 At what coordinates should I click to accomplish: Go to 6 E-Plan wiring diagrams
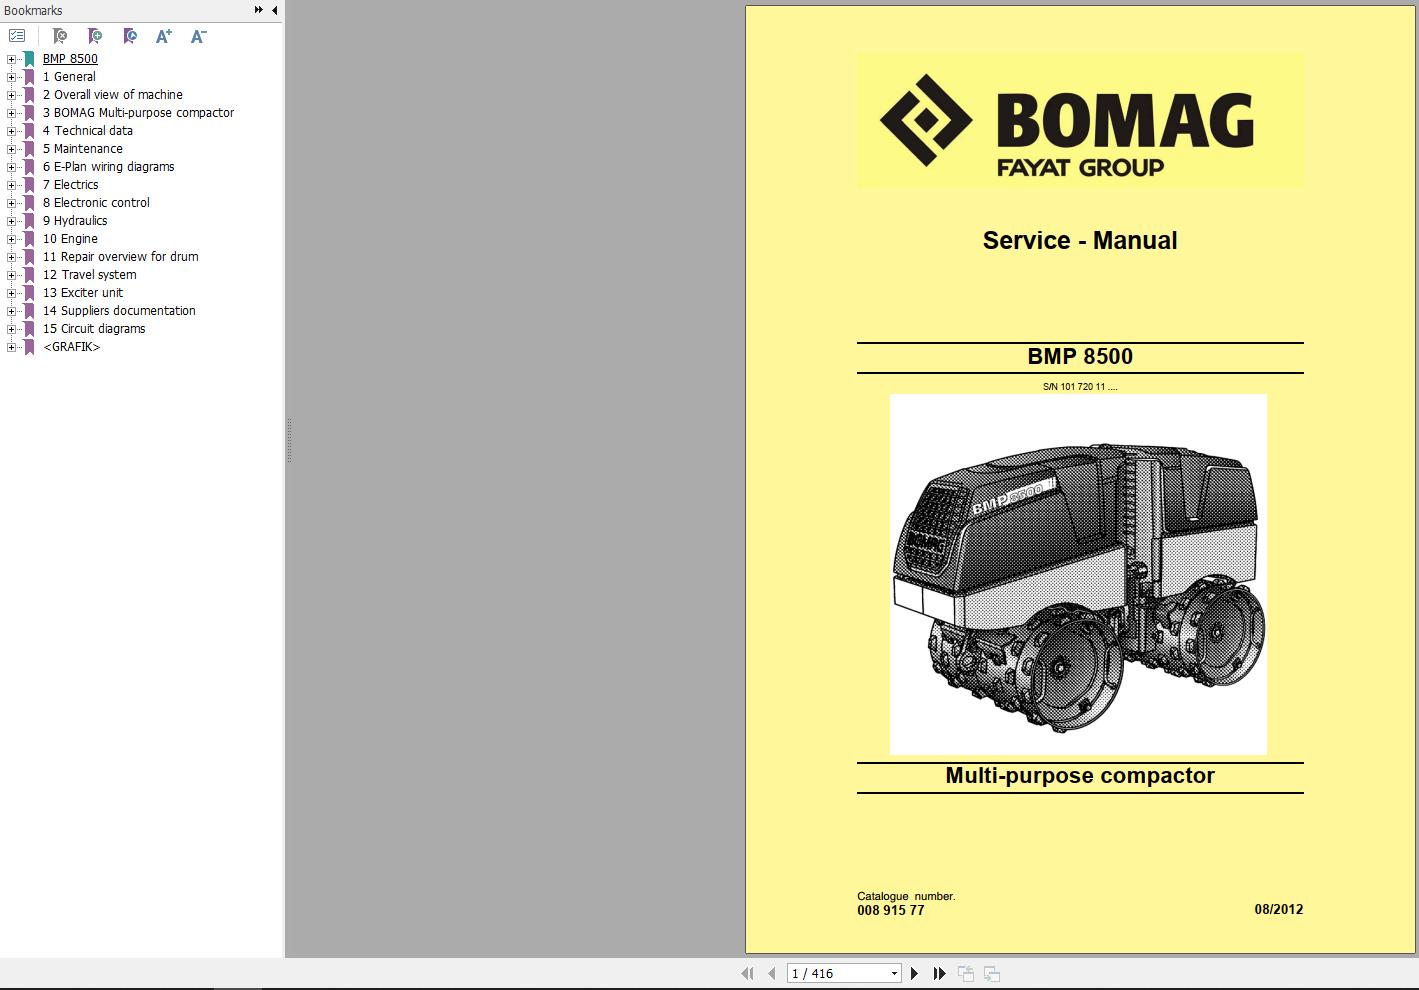[x=108, y=166]
